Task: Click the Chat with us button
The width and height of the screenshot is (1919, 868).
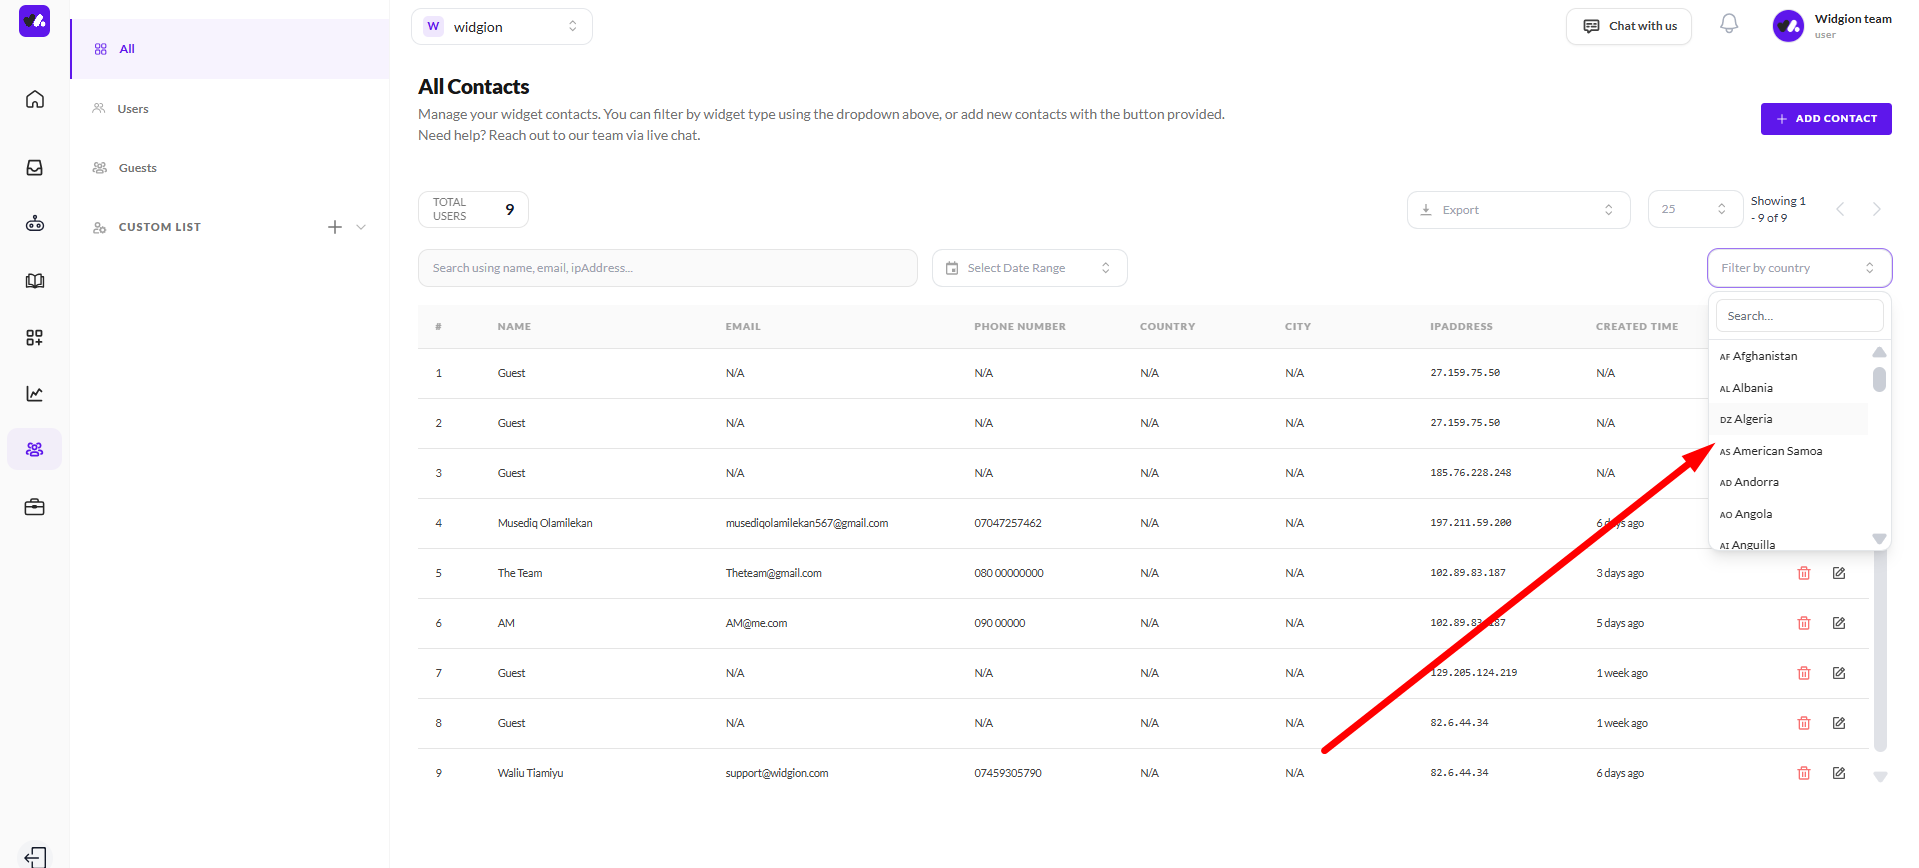Action: coord(1628,26)
